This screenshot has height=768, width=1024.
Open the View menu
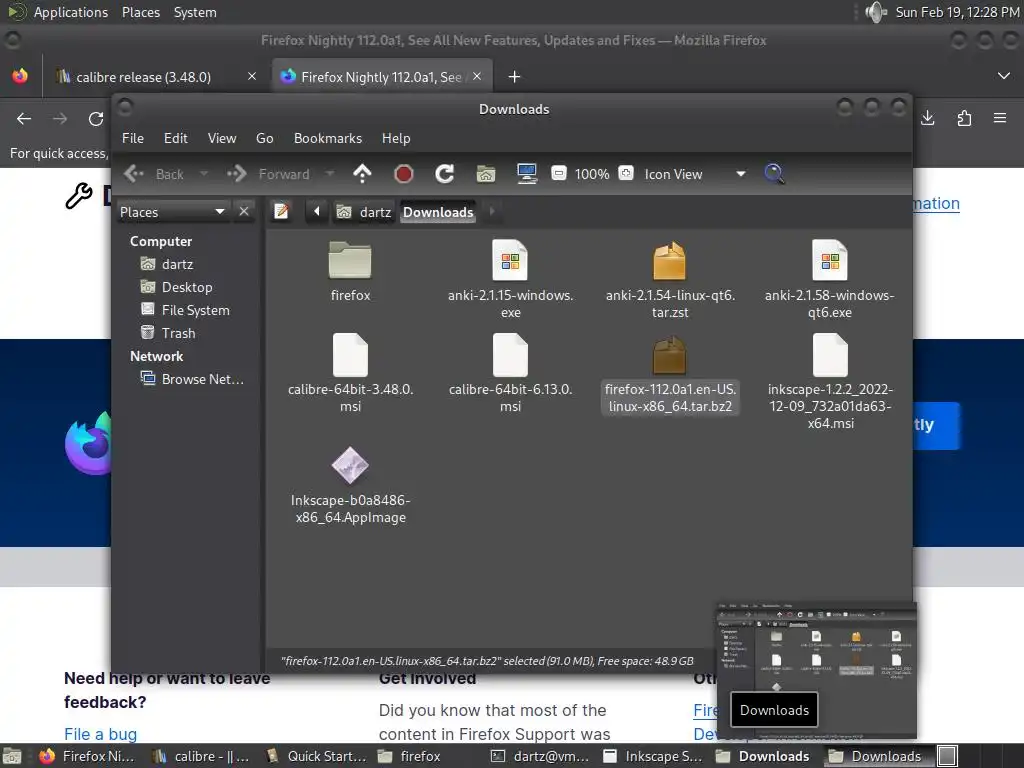coord(222,138)
